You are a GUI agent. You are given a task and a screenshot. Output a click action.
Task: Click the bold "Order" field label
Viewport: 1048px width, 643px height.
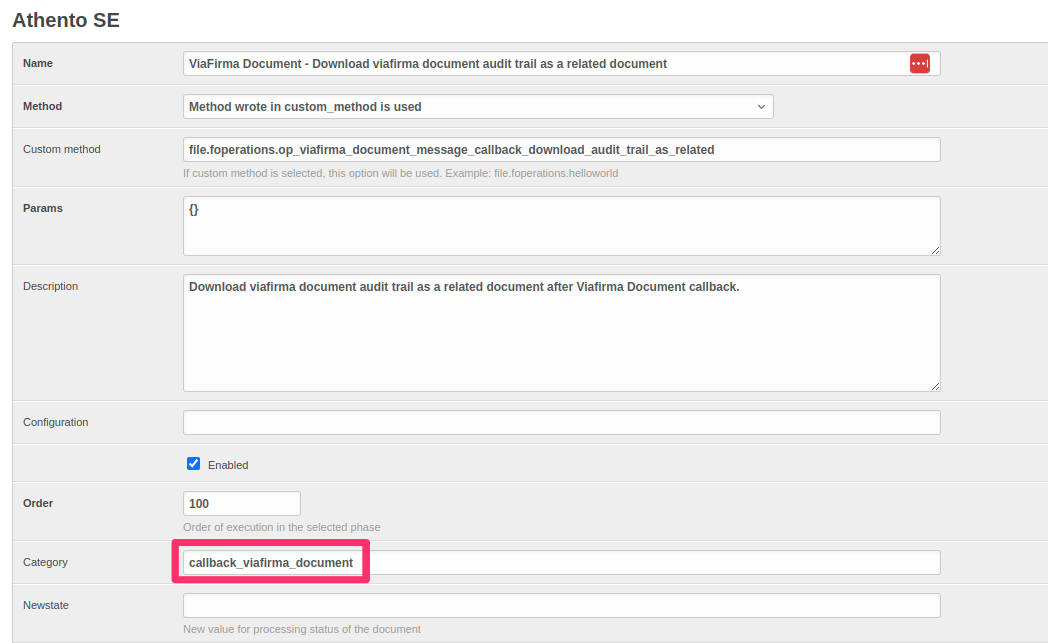38,503
